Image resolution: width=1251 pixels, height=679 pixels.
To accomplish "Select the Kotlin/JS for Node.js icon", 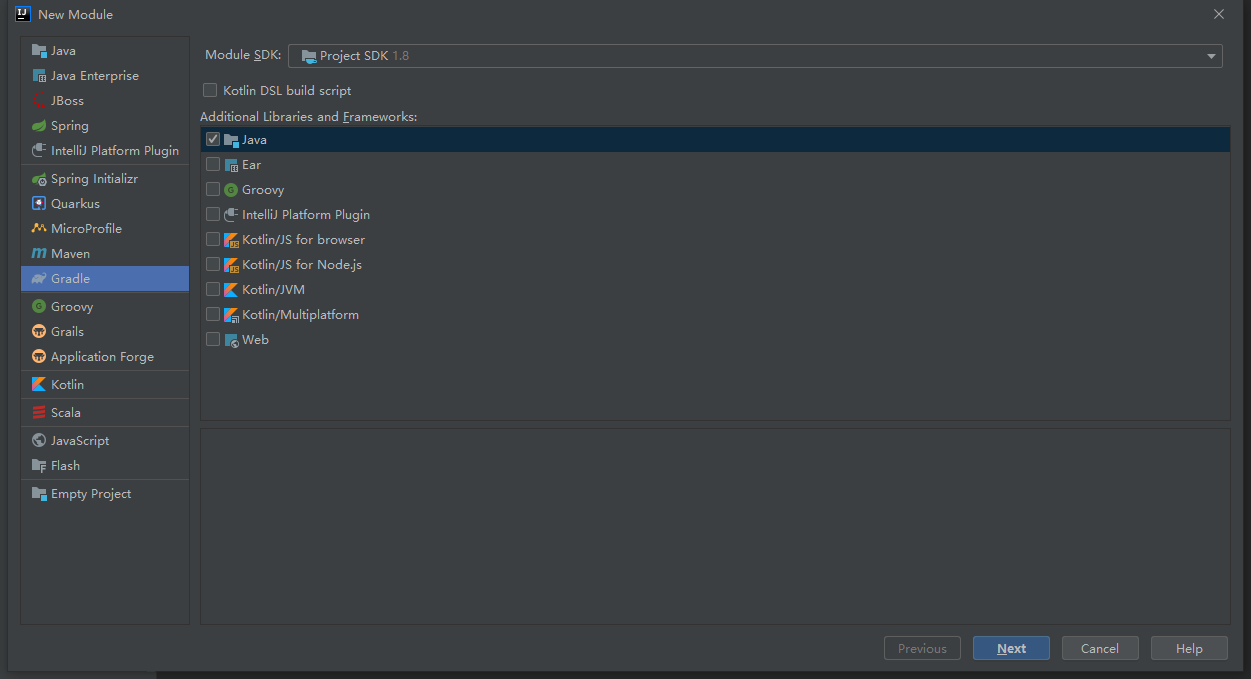I will 231,265.
